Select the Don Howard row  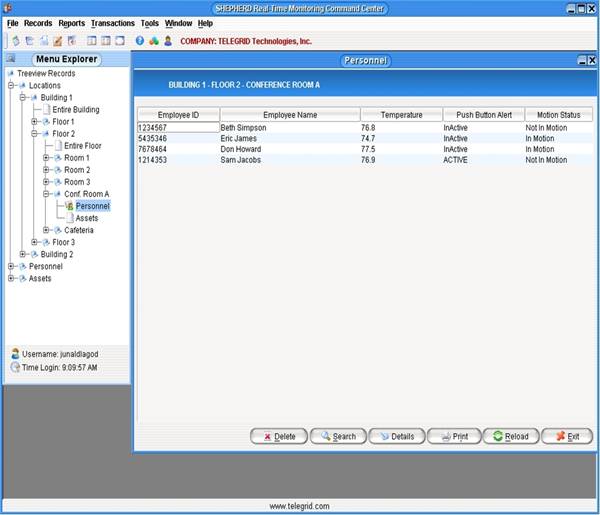click(365, 149)
